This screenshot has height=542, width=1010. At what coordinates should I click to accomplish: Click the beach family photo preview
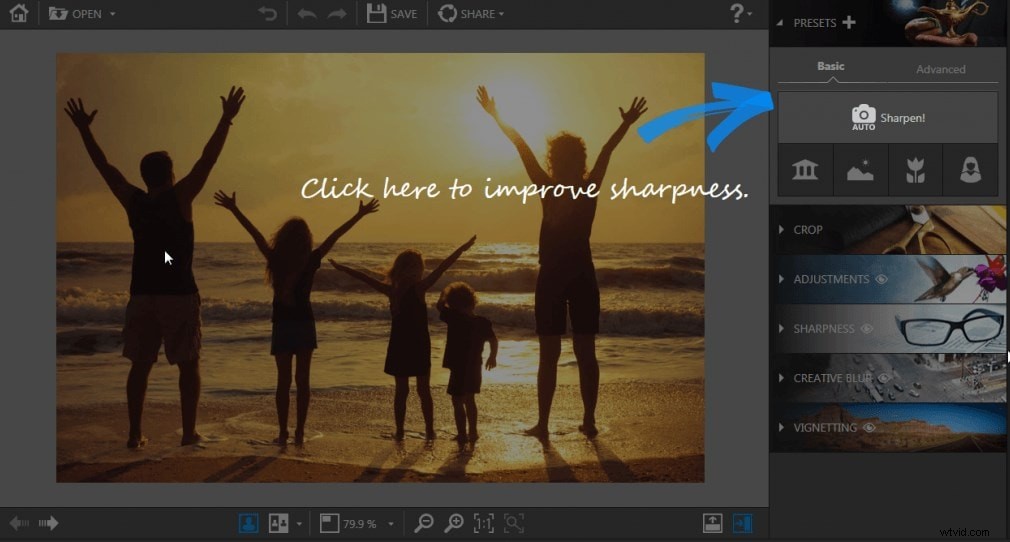click(x=380, y=267)
